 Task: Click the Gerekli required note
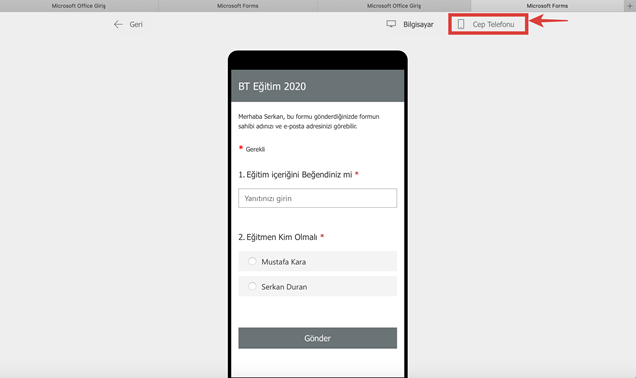[x=255, y=149]
